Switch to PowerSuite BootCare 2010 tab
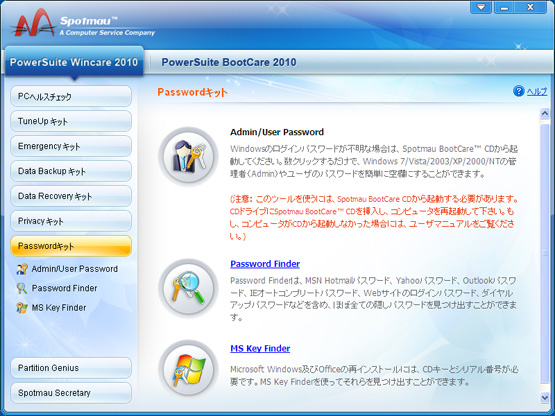The width and height of the screenshot is (555, 416). tap(229, 62)
